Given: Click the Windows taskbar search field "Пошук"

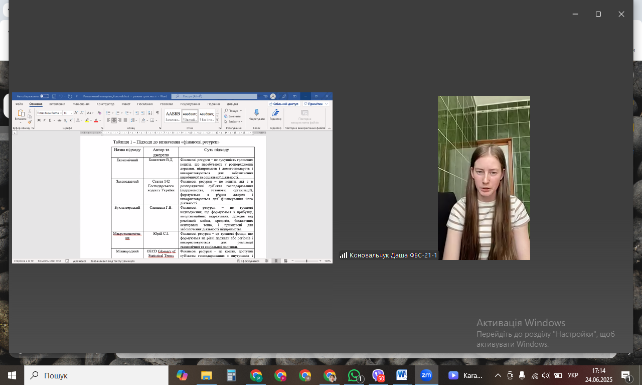Looking at the screenshot, I should click(x=96, y=375).
